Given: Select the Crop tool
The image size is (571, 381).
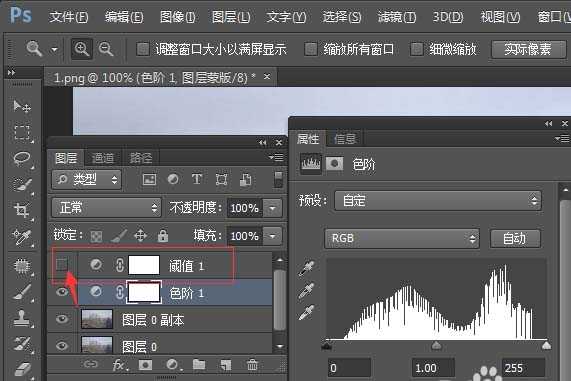Looking at the screenshot, I should pos(21,211).
